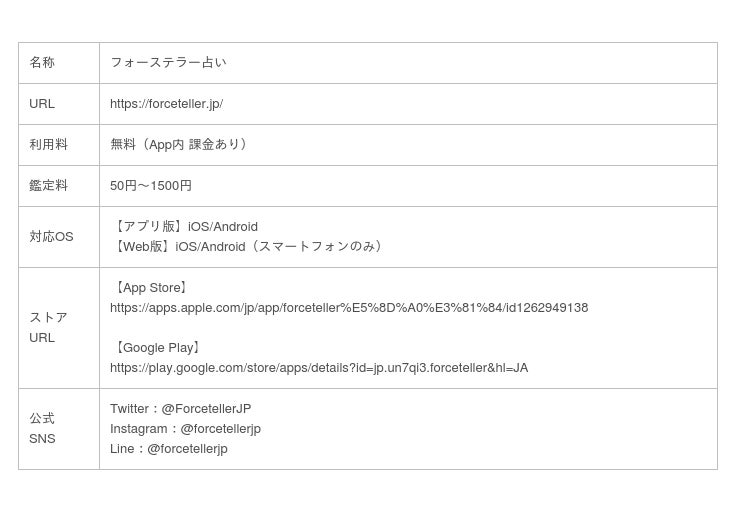Click the ストア URL row label
The image size is (740, 510).
point(48,328)
